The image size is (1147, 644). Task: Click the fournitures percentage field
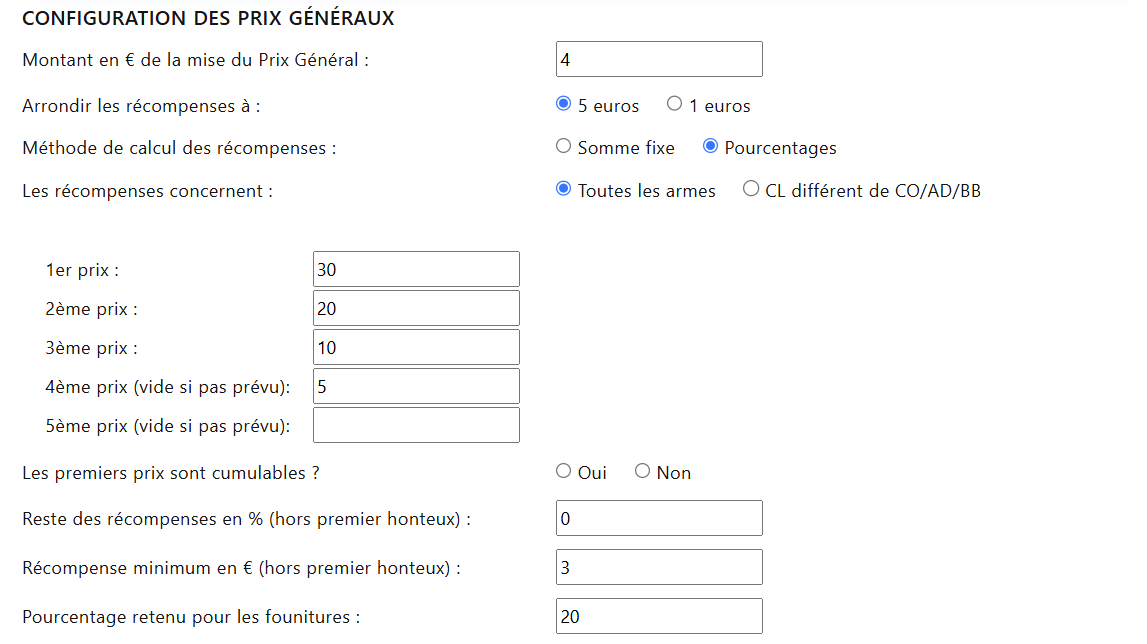pyautogui.click(x=658, y=615)
